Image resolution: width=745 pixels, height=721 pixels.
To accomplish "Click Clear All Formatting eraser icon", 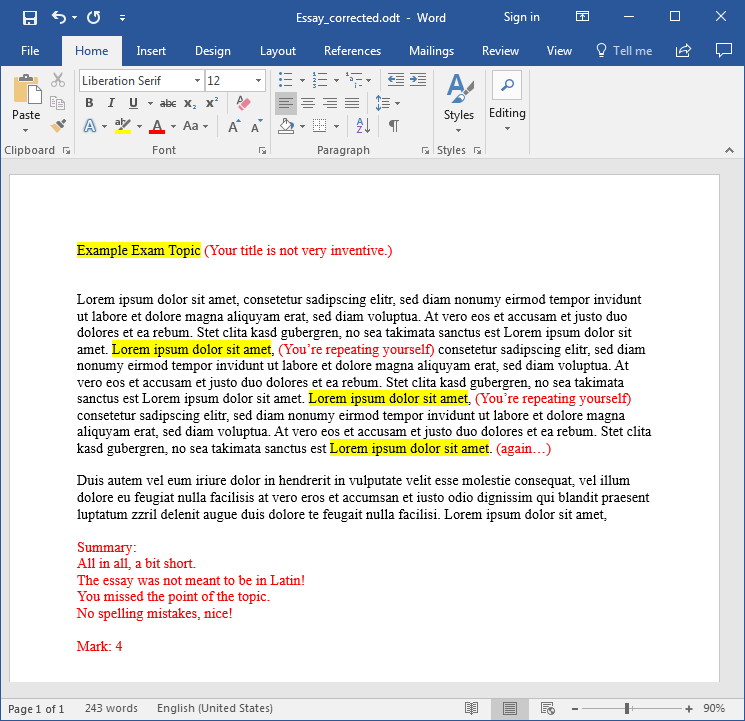I will coord(243,103).
